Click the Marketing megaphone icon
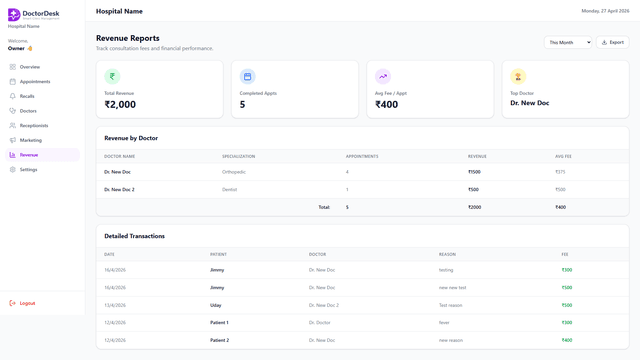Screen dimensions: 640x360 click(13, 140)
